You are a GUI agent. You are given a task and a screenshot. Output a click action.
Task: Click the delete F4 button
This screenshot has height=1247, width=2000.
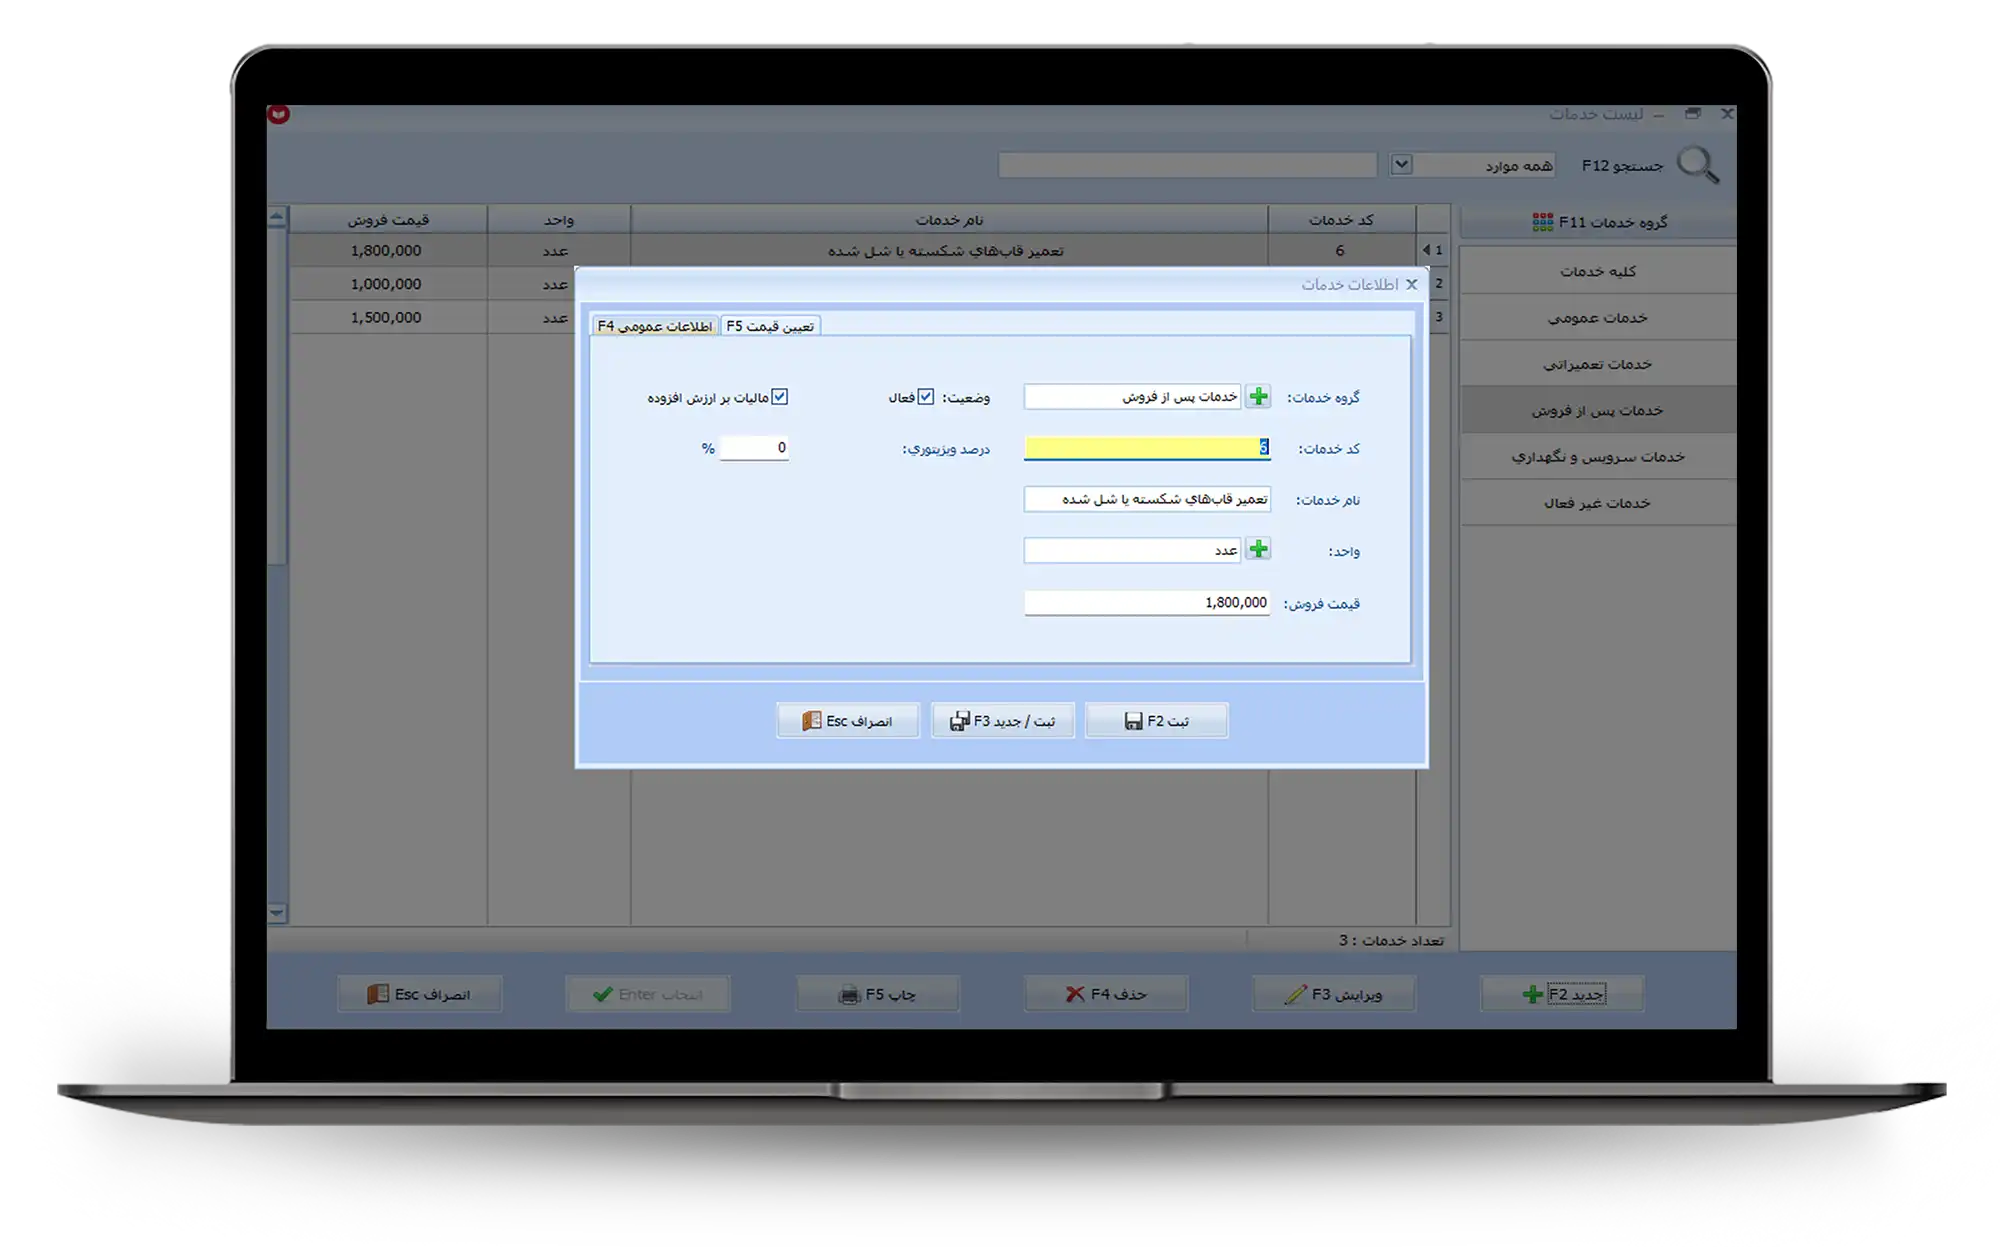pos(1105,994)
